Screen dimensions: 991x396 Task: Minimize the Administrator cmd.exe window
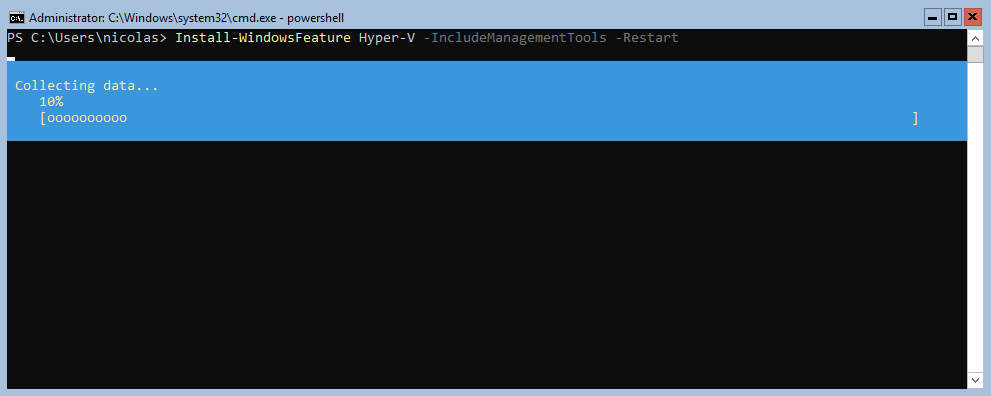click(933, 17)
